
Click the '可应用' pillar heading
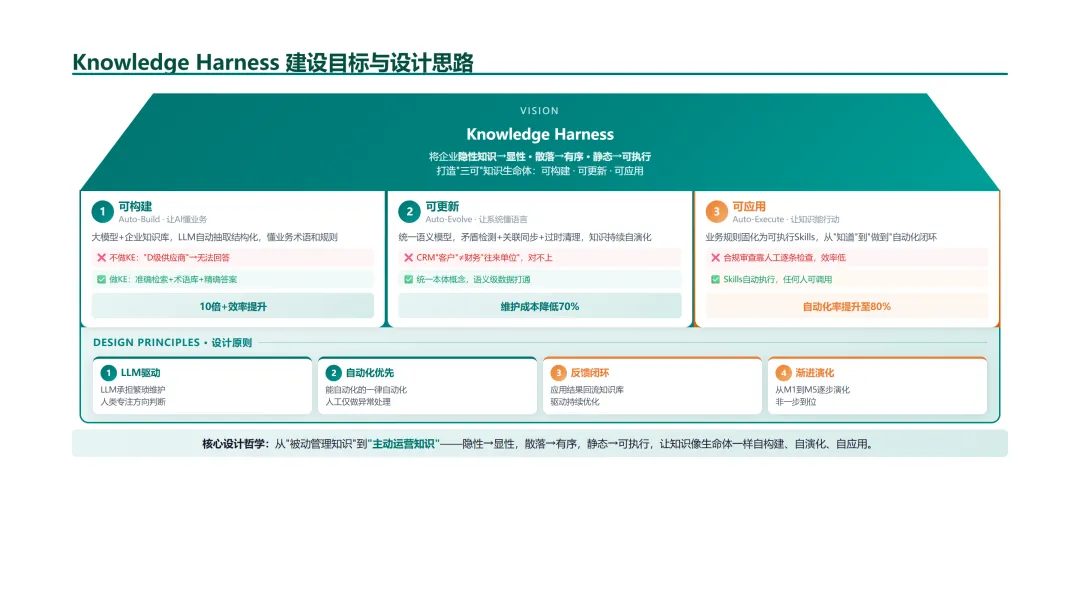click(x=749, y=207)
